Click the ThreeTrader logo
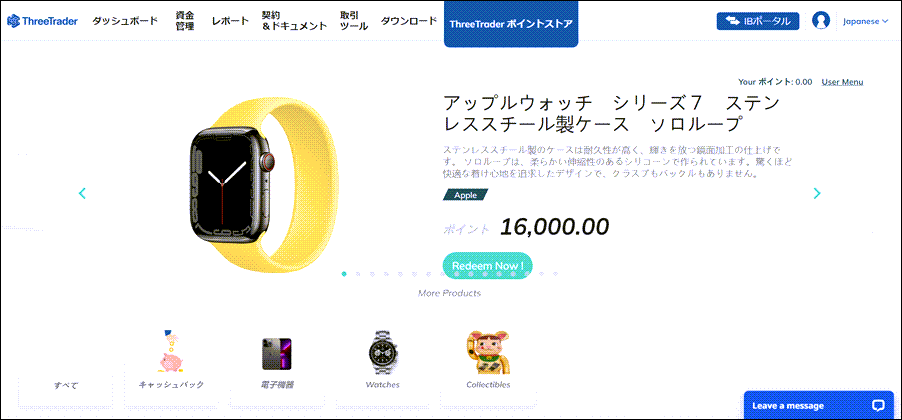 pyautogui.click(x=43, y=21)
